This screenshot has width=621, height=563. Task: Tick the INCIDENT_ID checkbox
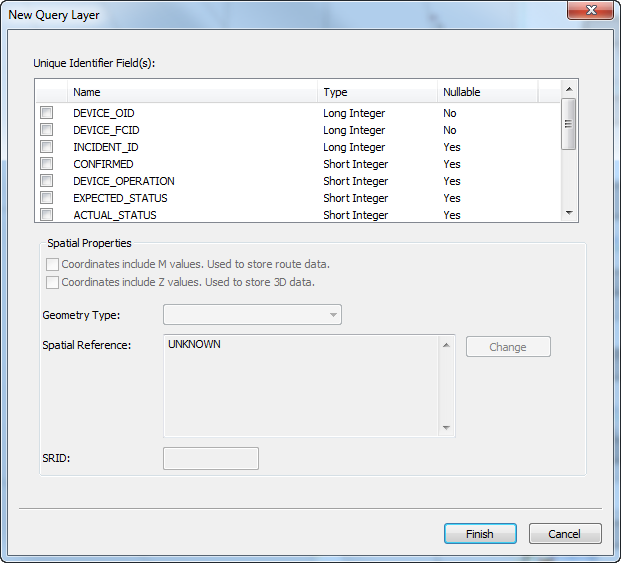click(x=46, y=147)
